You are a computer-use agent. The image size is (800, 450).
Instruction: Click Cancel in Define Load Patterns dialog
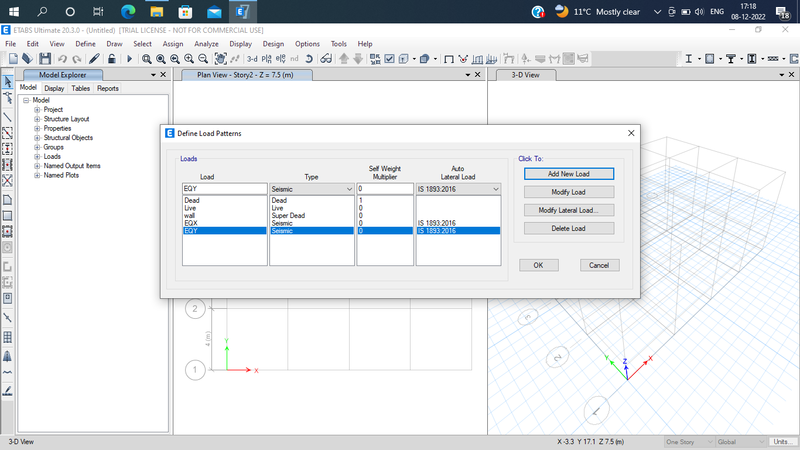(599, 265)
